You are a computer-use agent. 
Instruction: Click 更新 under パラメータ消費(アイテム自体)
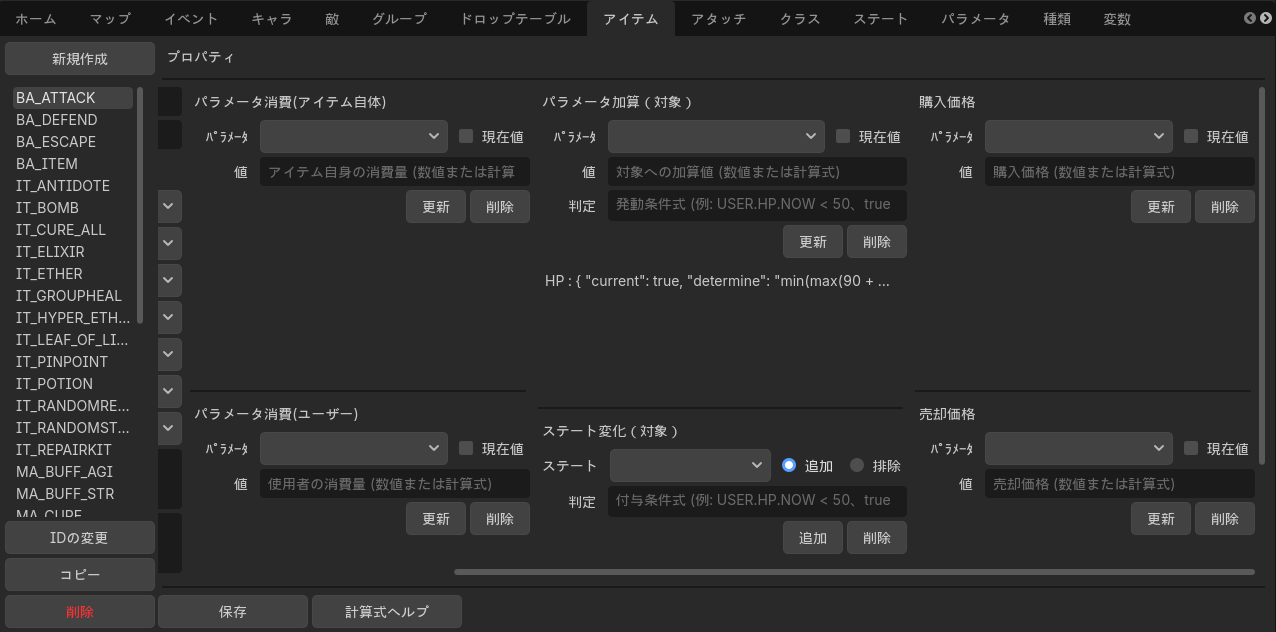[x=436, y=207]
